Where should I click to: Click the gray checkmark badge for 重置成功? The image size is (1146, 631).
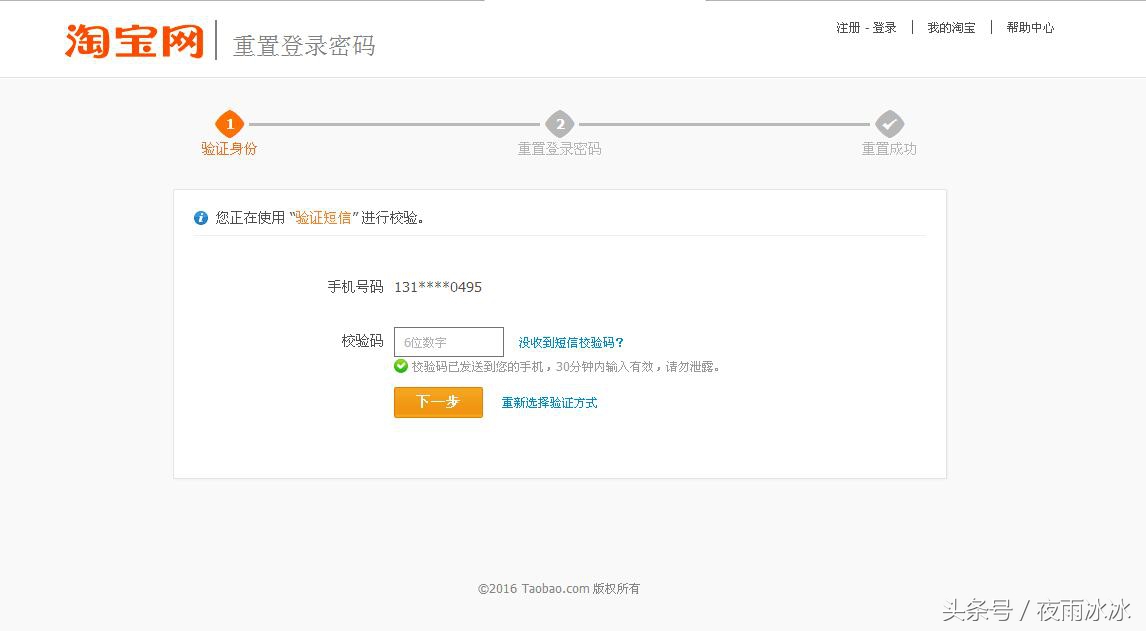[888, 124]
